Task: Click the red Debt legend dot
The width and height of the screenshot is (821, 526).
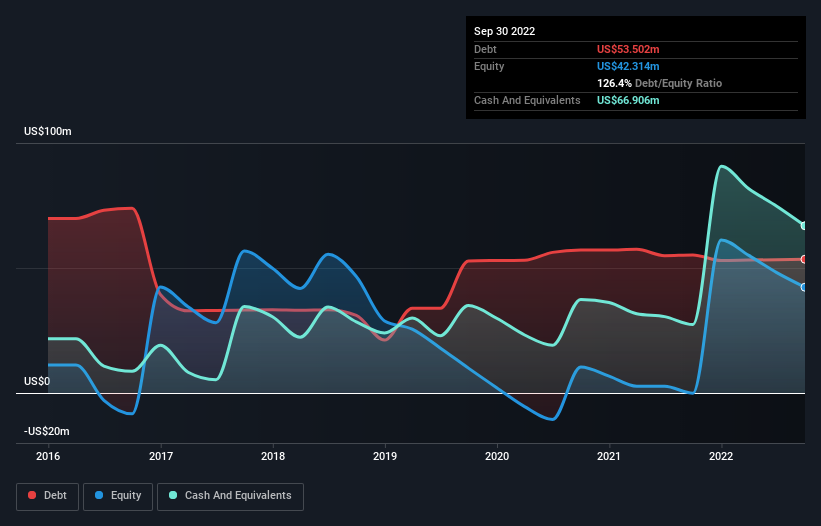Action: click(32, 495)
